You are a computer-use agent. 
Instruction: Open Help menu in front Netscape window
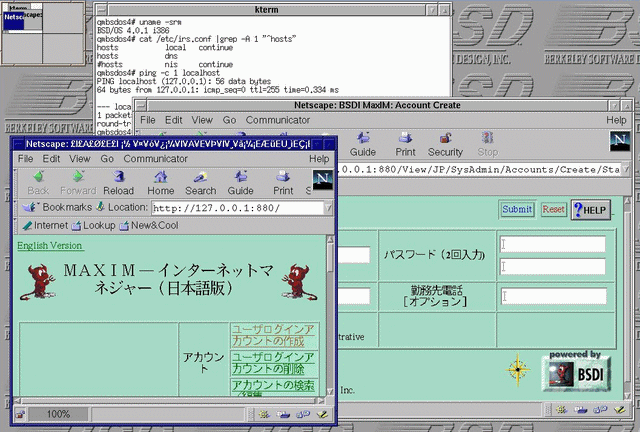pyautogui.click(x=319, y=158)
